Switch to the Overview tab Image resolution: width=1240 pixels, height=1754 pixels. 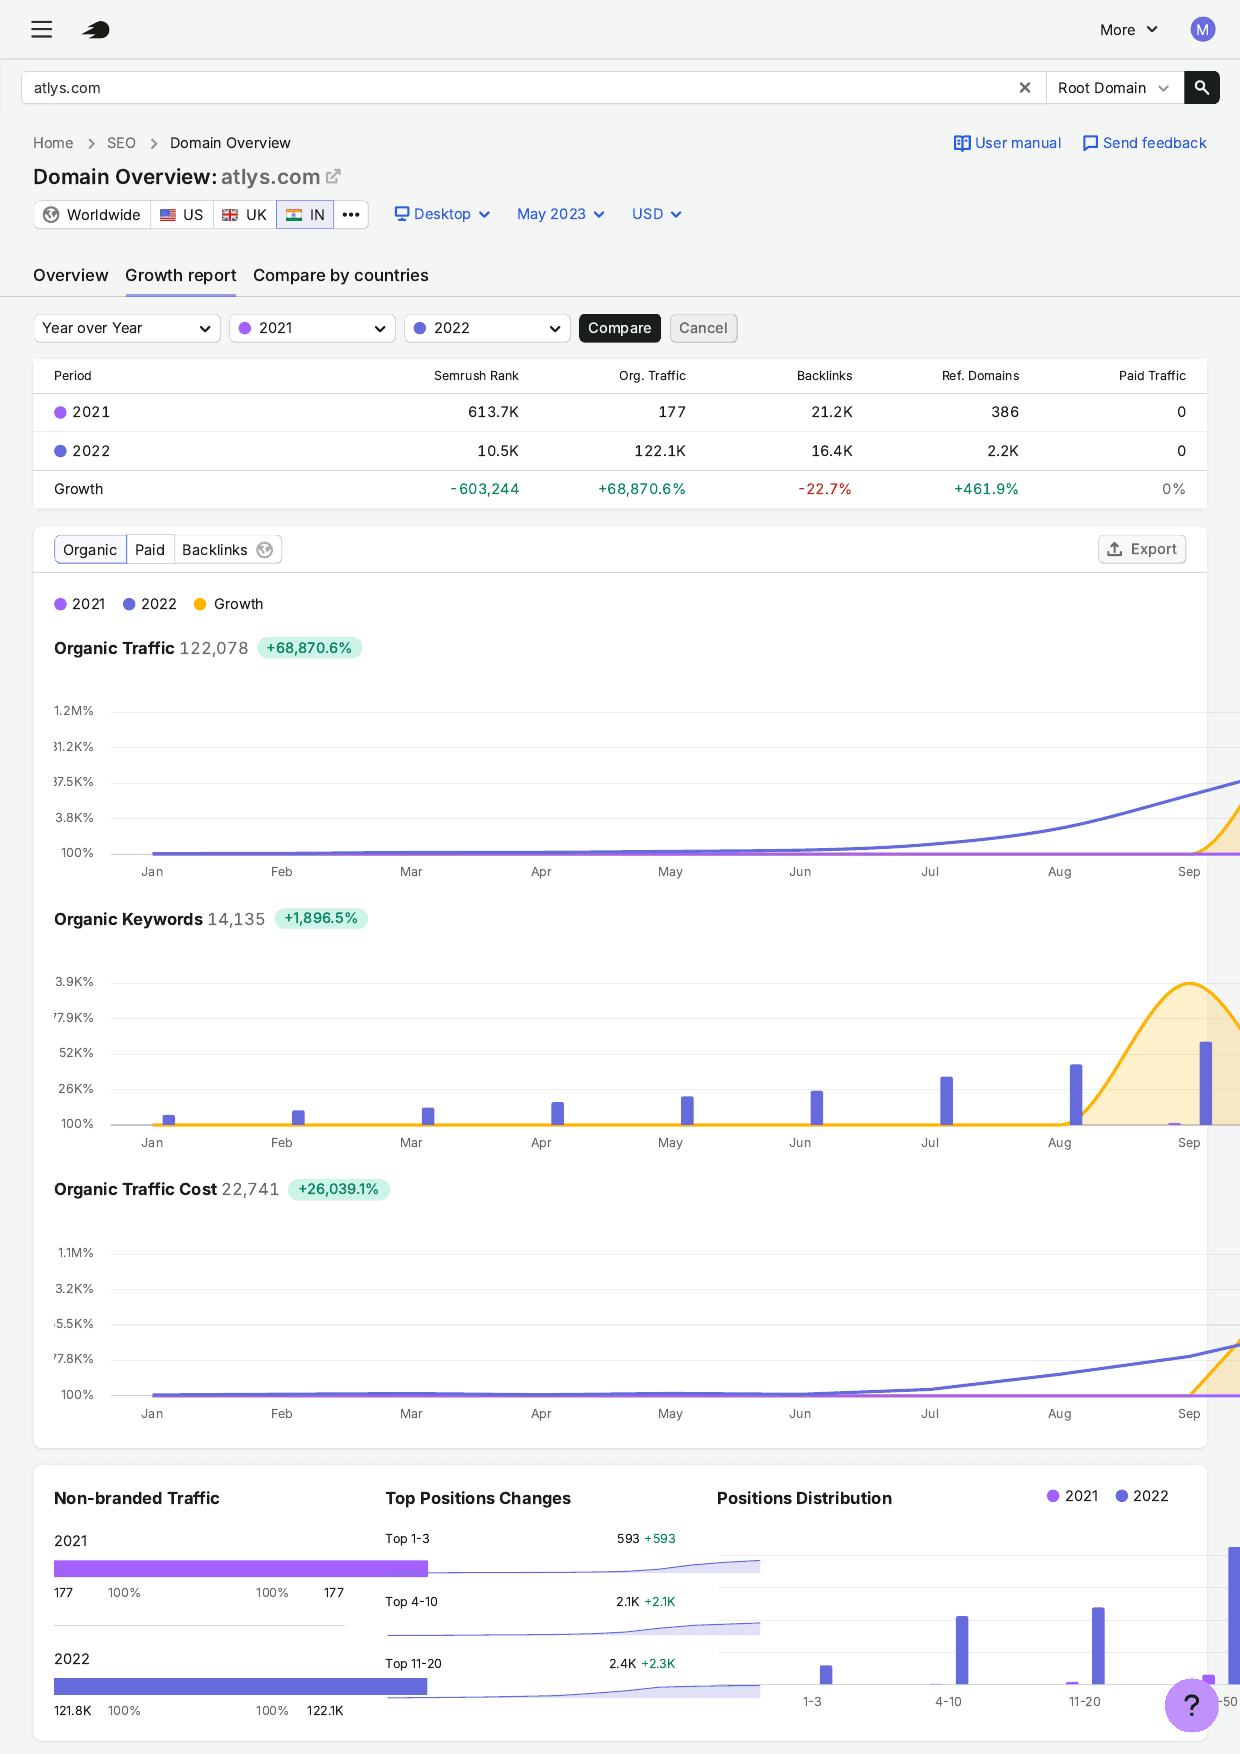point(70,275)
